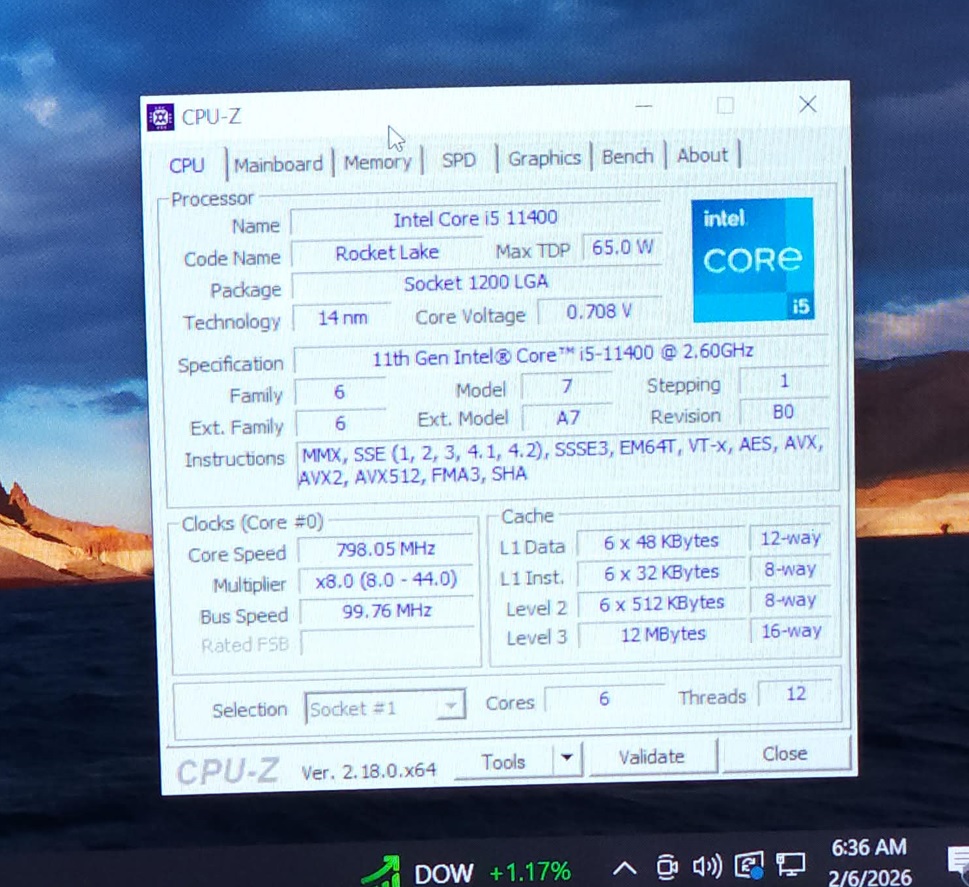Switch to the Memory tab
This screenshot has height=887, width=969.
[377, 162]
